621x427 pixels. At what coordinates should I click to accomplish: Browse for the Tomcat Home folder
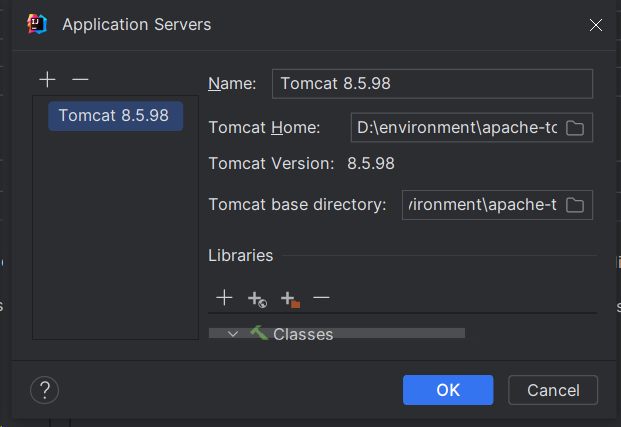[x=575, y=128]
